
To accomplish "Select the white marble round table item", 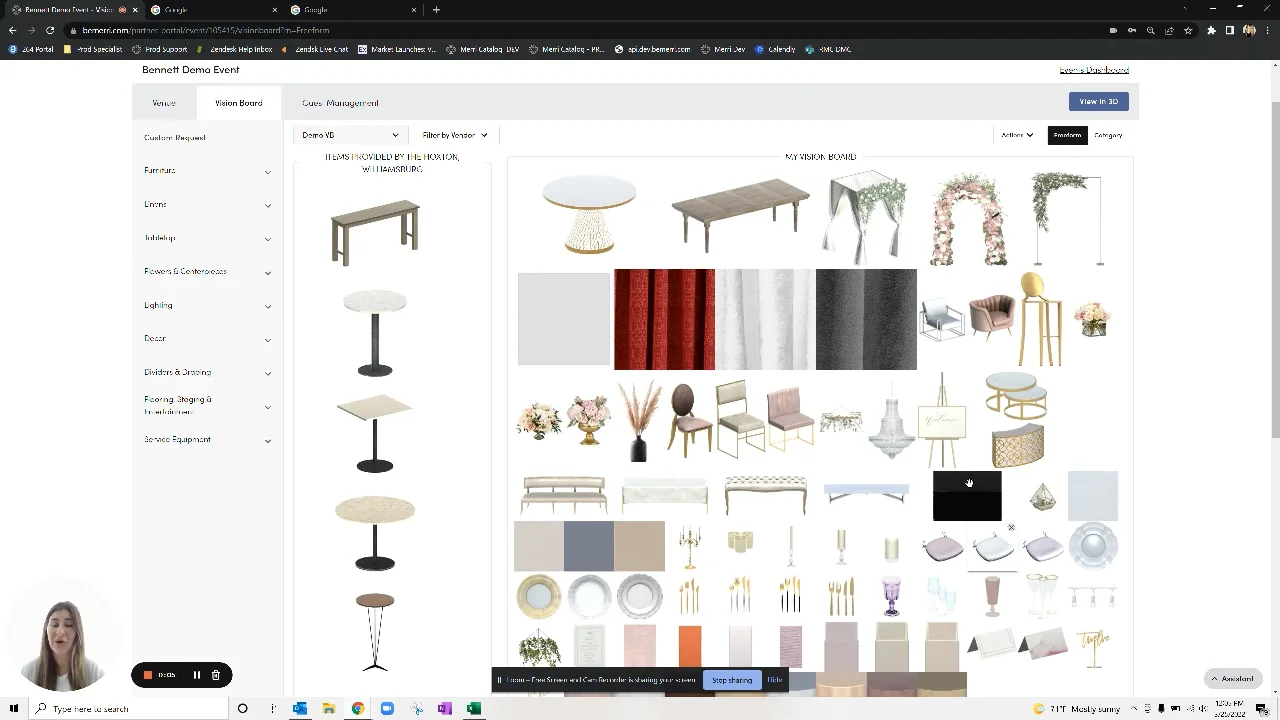I will (x=375, y=333).
